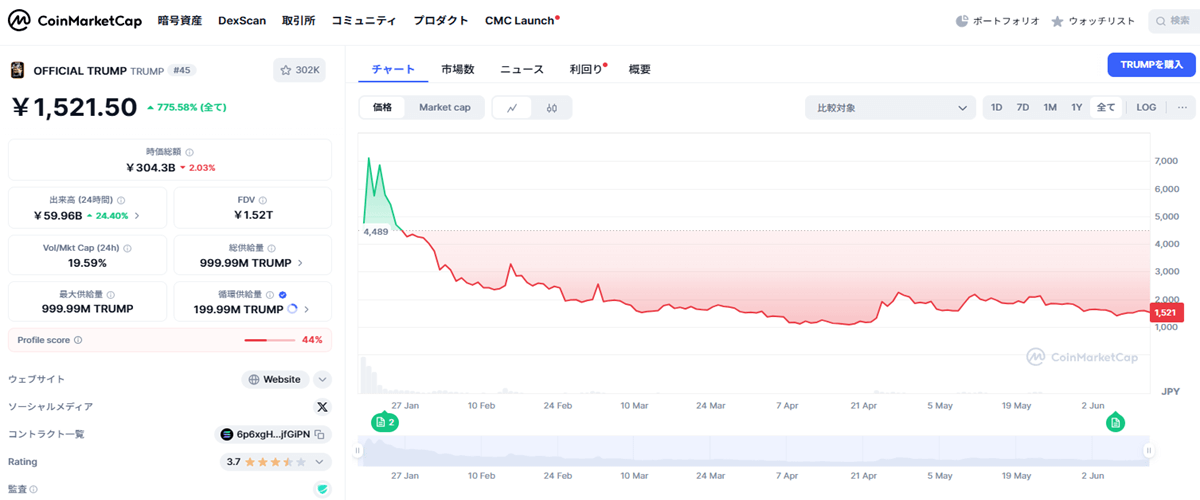Open the ニュース tab

tap(522, 69)
